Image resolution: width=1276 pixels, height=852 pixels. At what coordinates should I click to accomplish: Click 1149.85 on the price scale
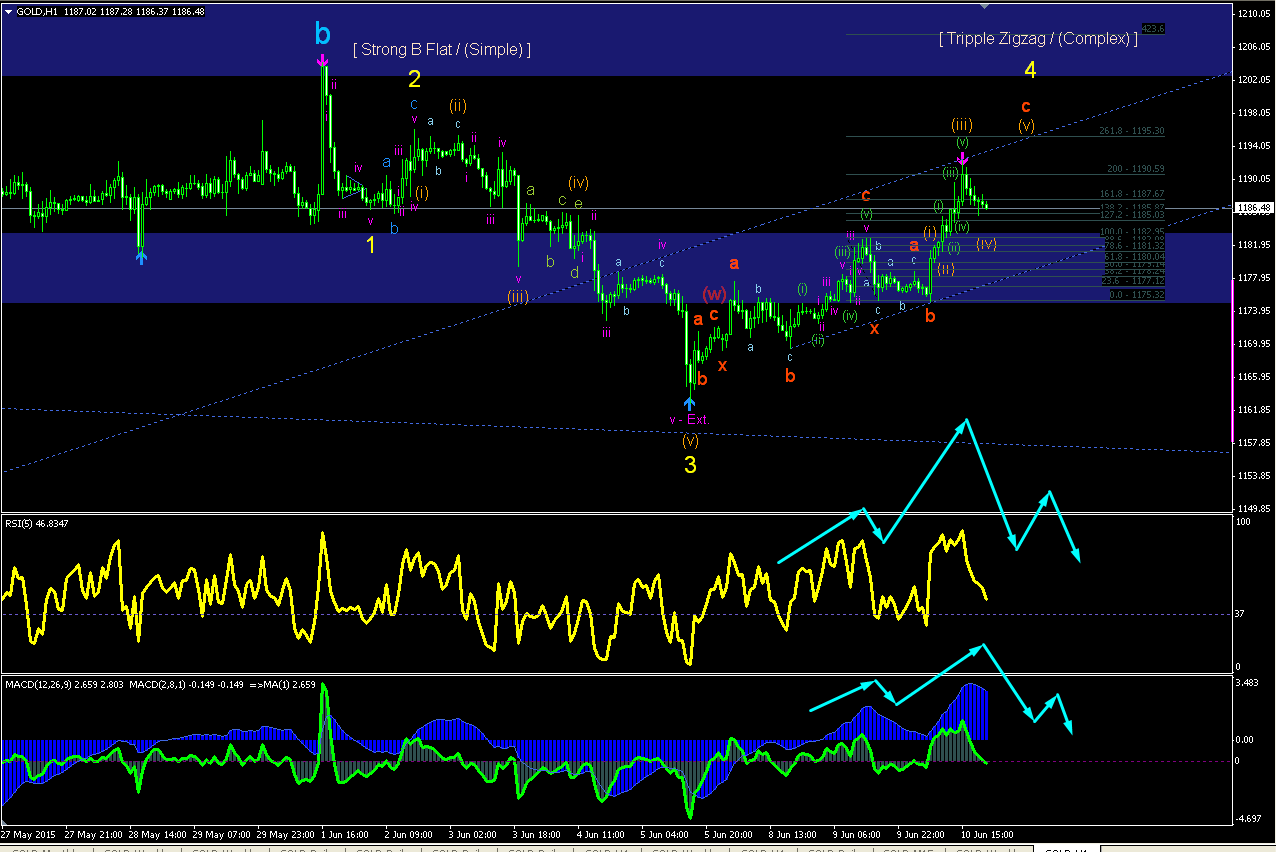(1256, 509)
